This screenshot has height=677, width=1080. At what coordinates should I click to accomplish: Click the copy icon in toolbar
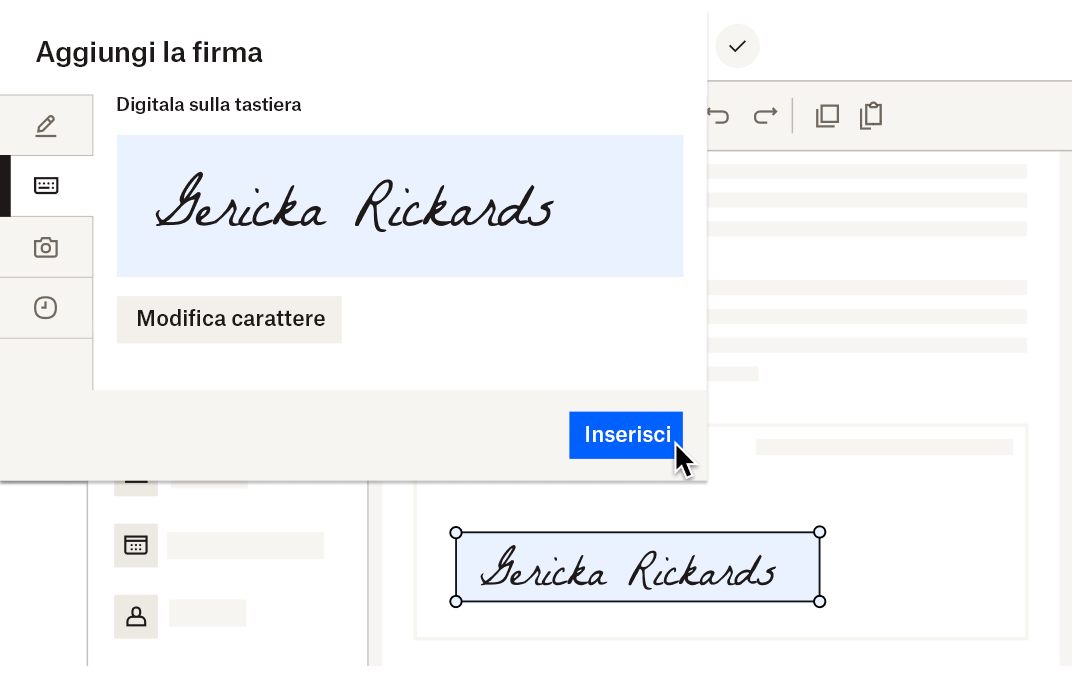(827, 116)
